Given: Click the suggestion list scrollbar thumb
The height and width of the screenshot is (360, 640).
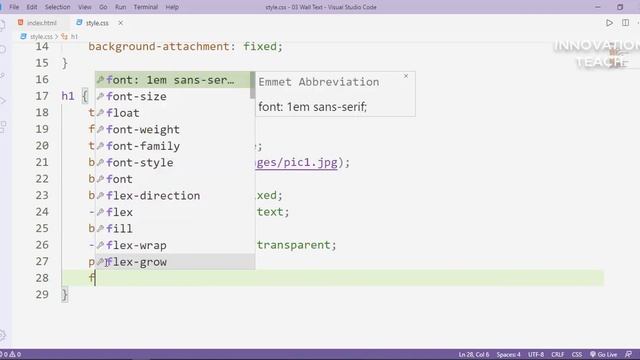Looking at the screenshot, I should click(x=253, y=85).
